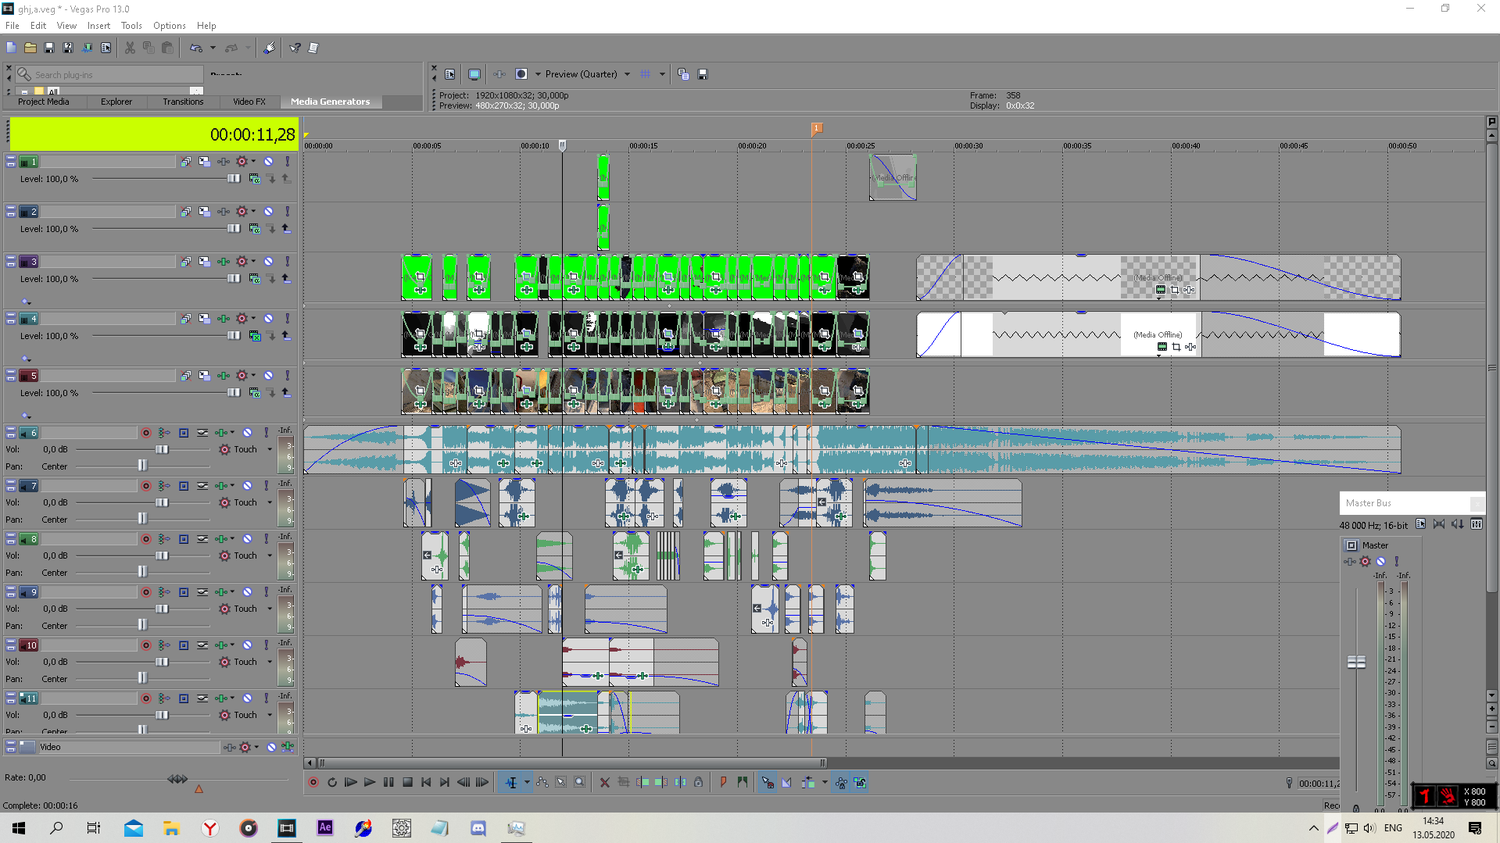Viewport: 1500px width, 843px height.
Task: Cut selection with the scissors icon
Action: 130,47
